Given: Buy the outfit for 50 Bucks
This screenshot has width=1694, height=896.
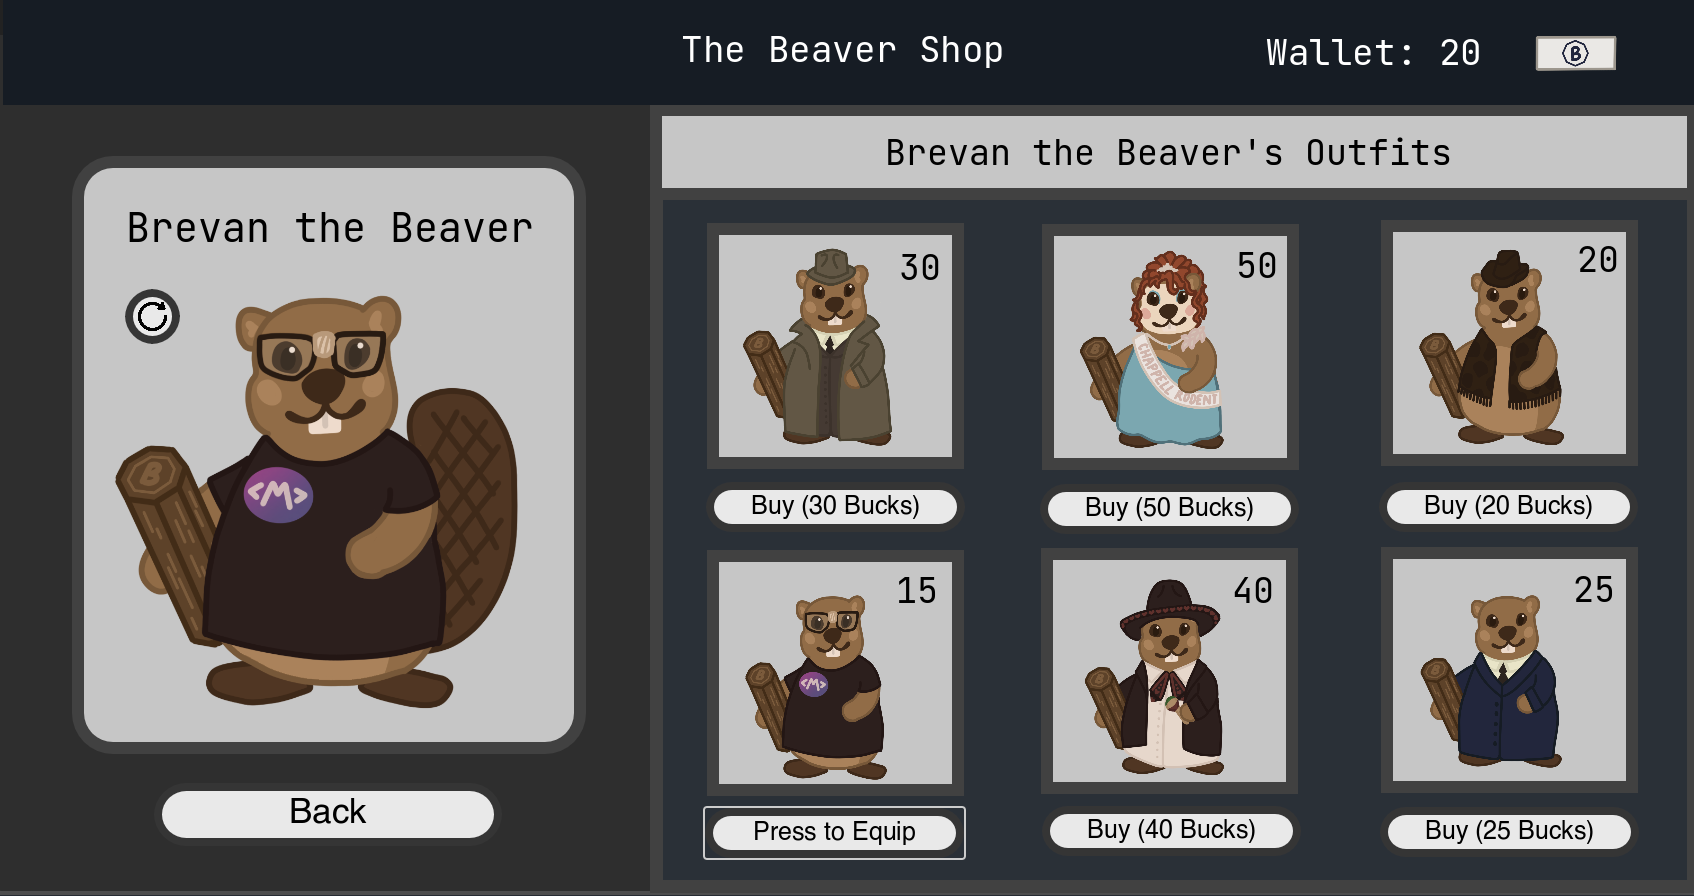Looking at the screenshot, I should tap(1169, 508).
